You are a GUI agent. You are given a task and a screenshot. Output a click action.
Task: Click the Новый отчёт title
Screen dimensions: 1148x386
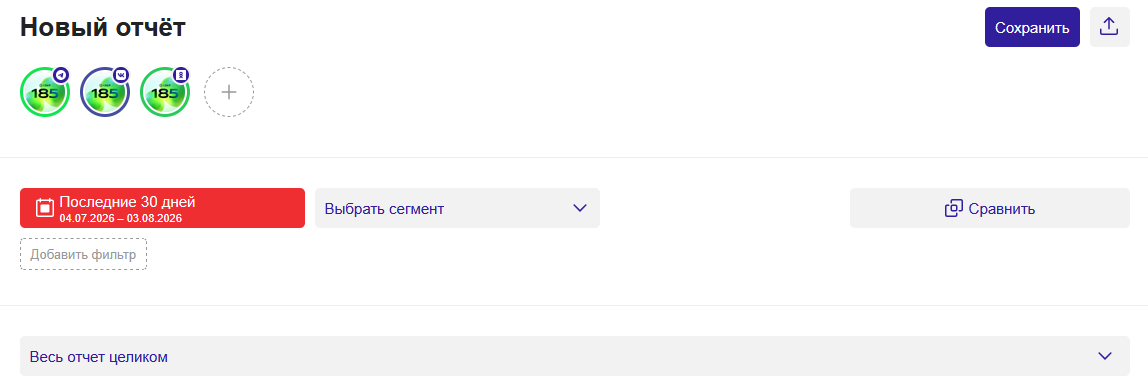pyautogui.click(x=103, y=27)
